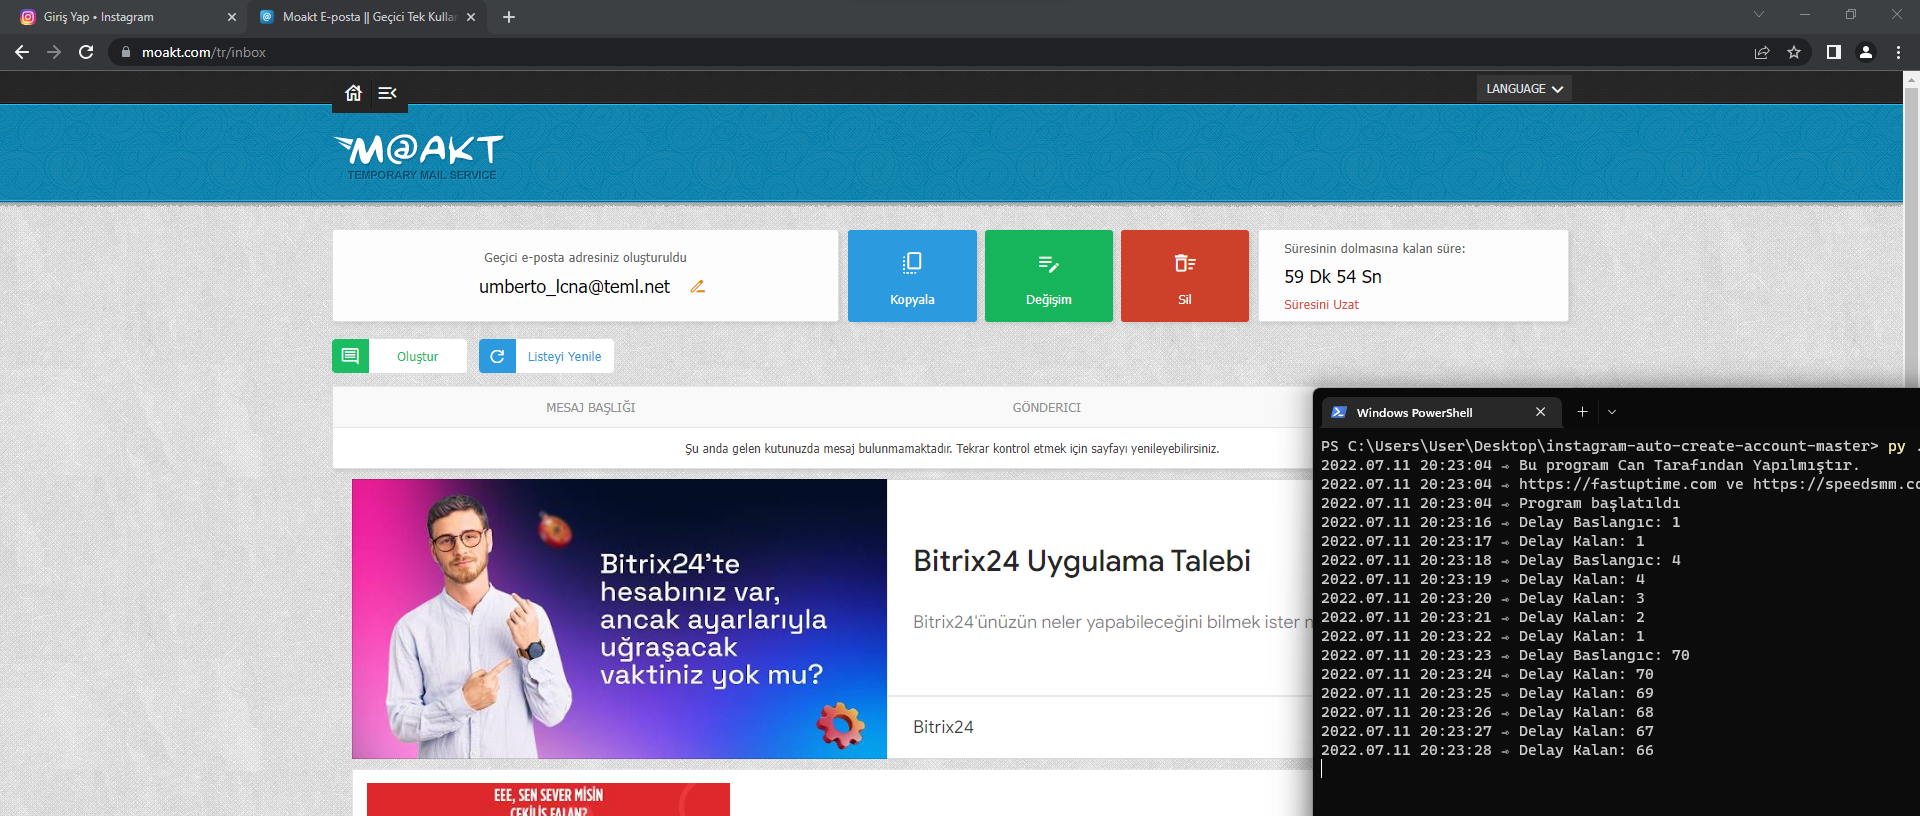Image resolution: width=1920 pixels, height=816 pixels.
Task: Click the GÖNDERICI column header
Action: click(x=1046, y=408)
